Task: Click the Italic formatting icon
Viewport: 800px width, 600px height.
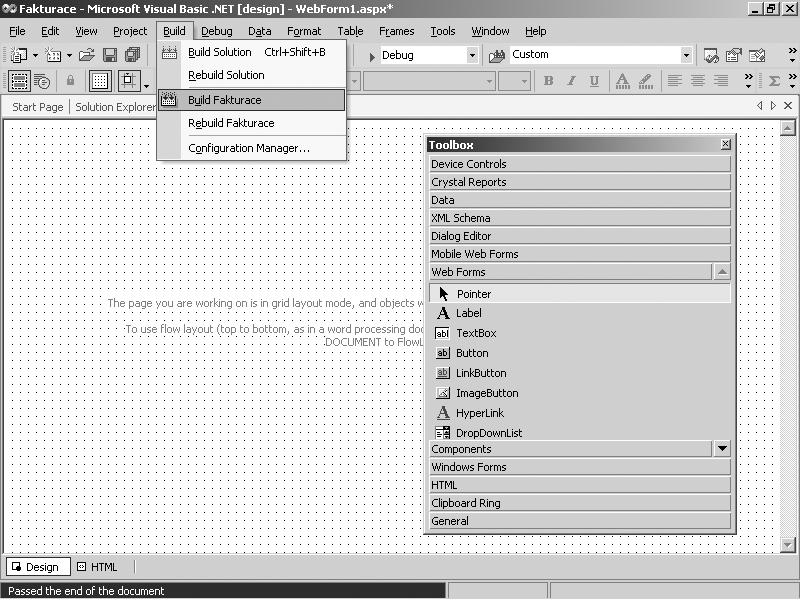Action: point(571,81)
